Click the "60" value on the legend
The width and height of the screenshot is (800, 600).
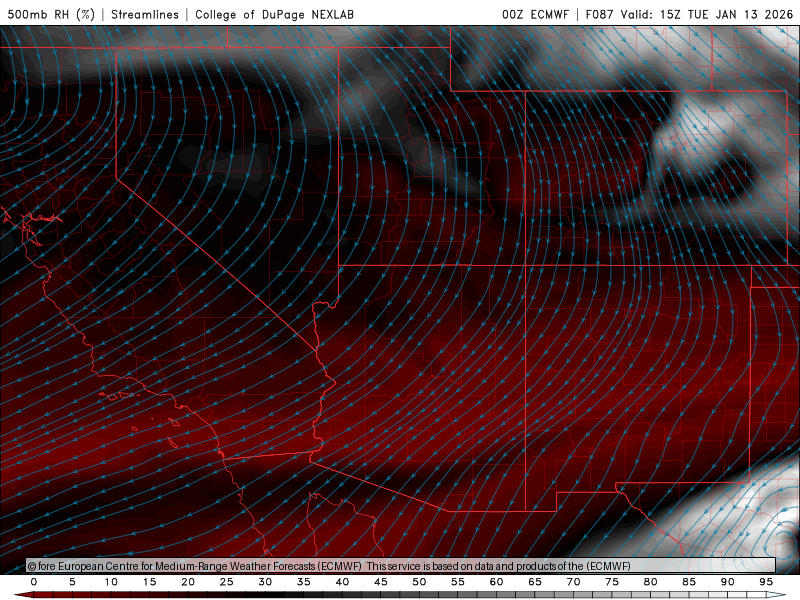tap(496, 582)
